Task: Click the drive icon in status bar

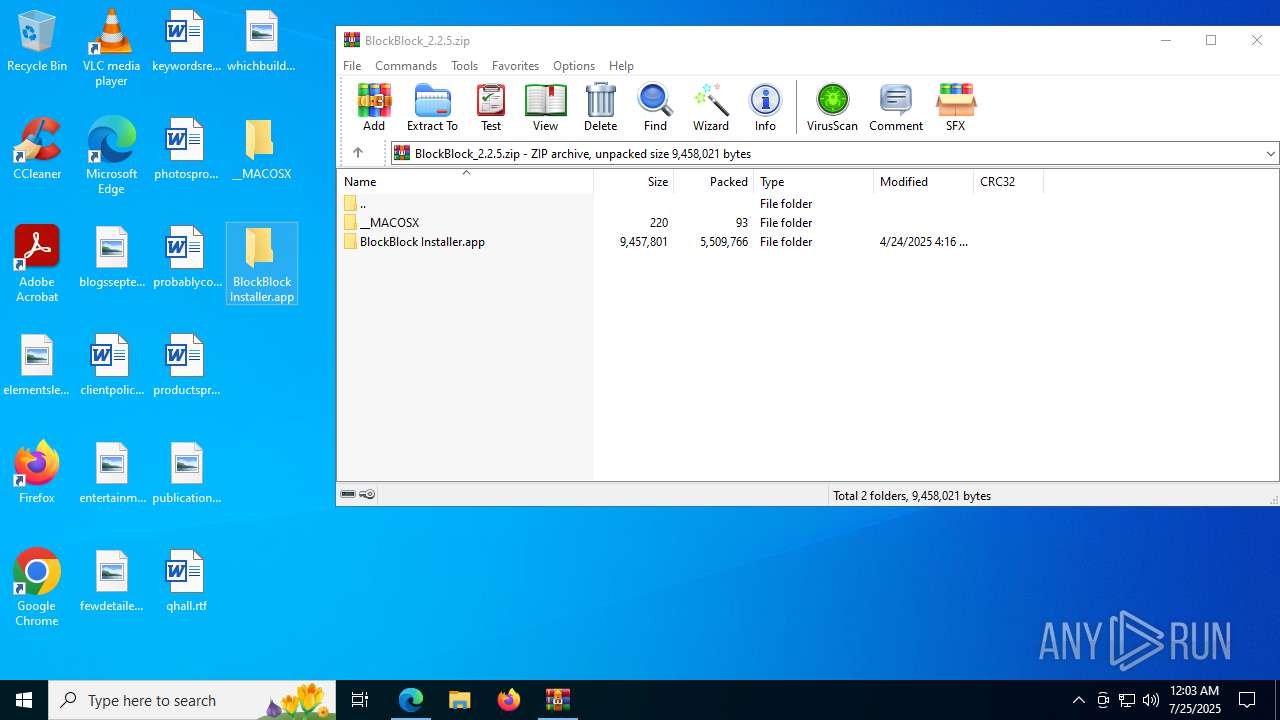Action: click(348, 494)
